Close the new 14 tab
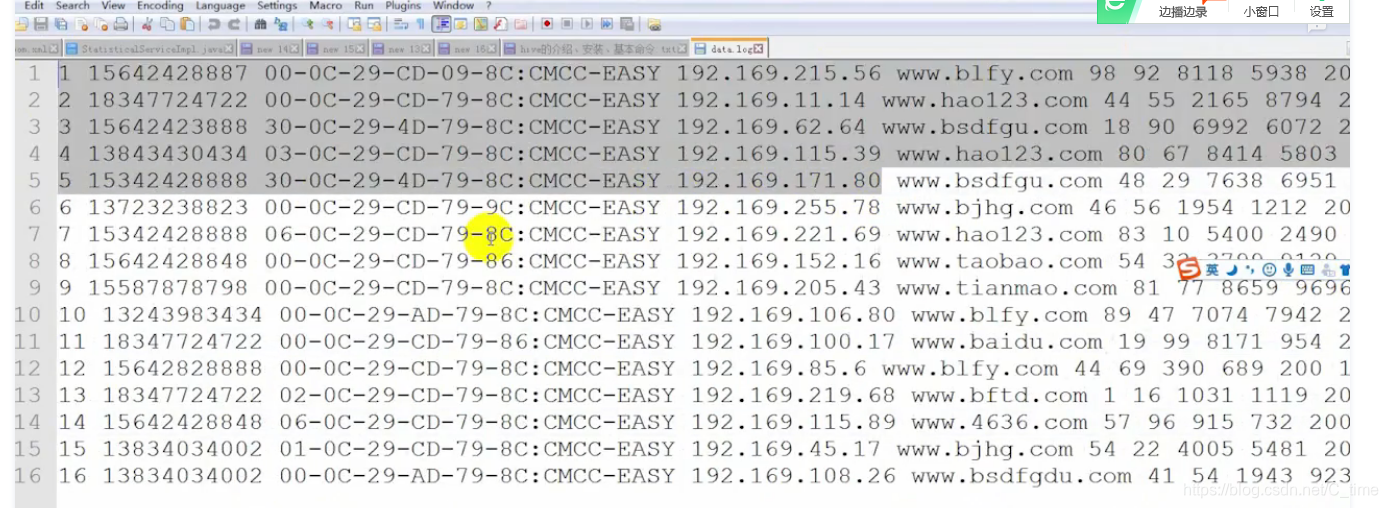This screenshot has height=508, width=1388. pyautogui.click(x=294, y=48)
